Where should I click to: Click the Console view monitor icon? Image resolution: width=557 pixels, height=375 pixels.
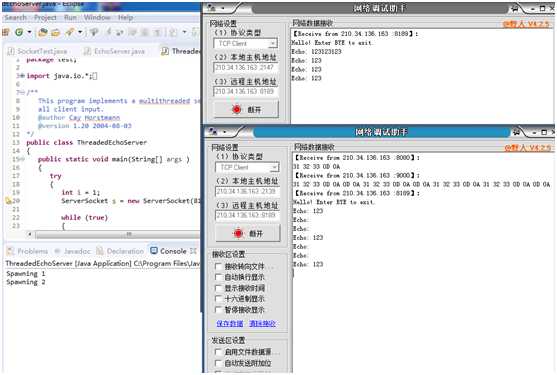154,251
